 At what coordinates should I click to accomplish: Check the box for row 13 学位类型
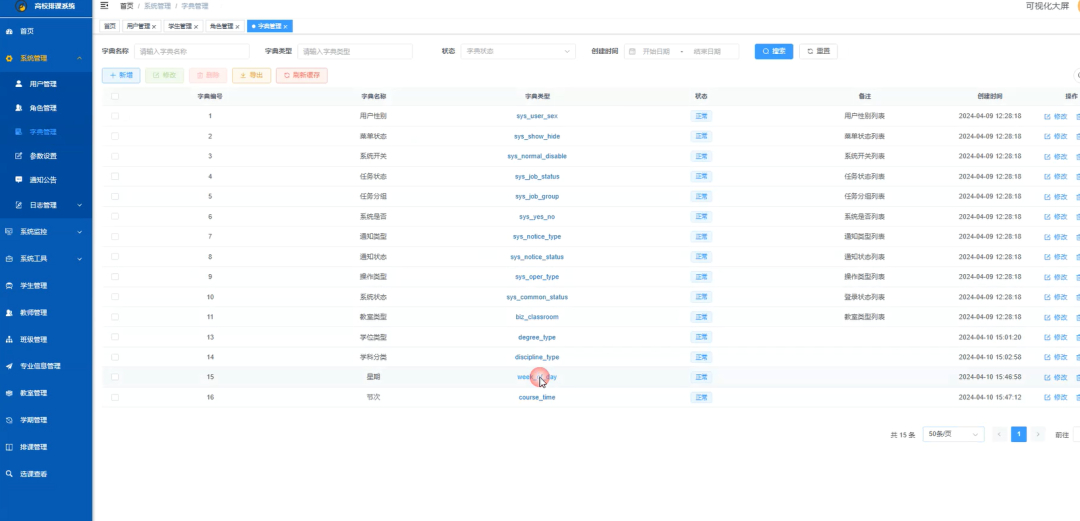coord(115,337)
